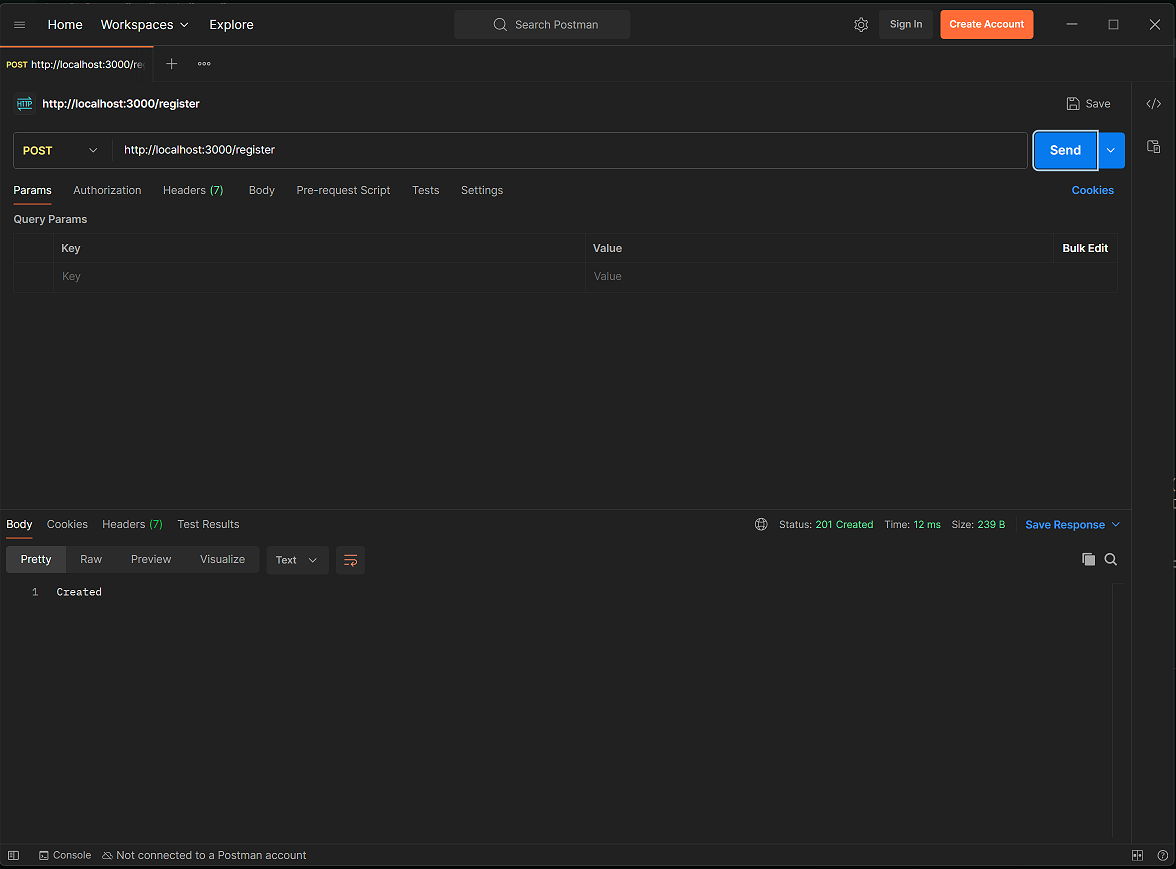
Task: Click the Create Account button
Action: [986, 25]
